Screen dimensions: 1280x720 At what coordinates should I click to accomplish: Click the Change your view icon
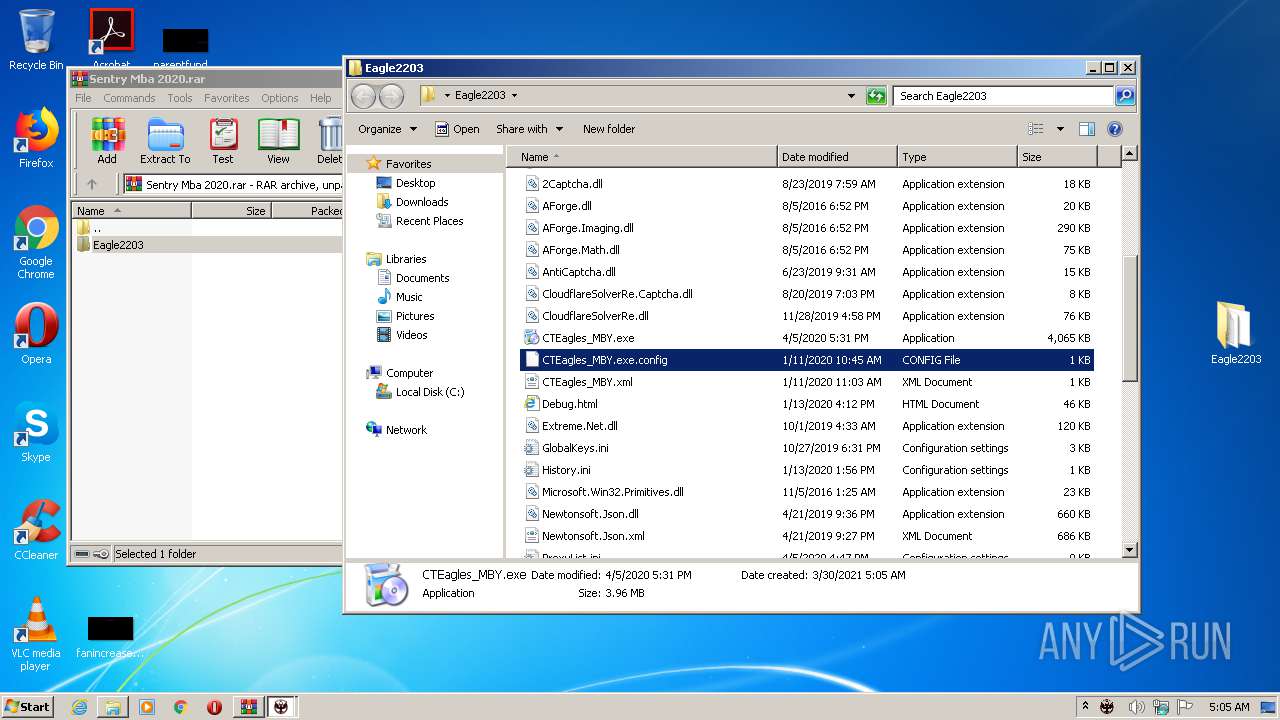tap(1036, 129)
